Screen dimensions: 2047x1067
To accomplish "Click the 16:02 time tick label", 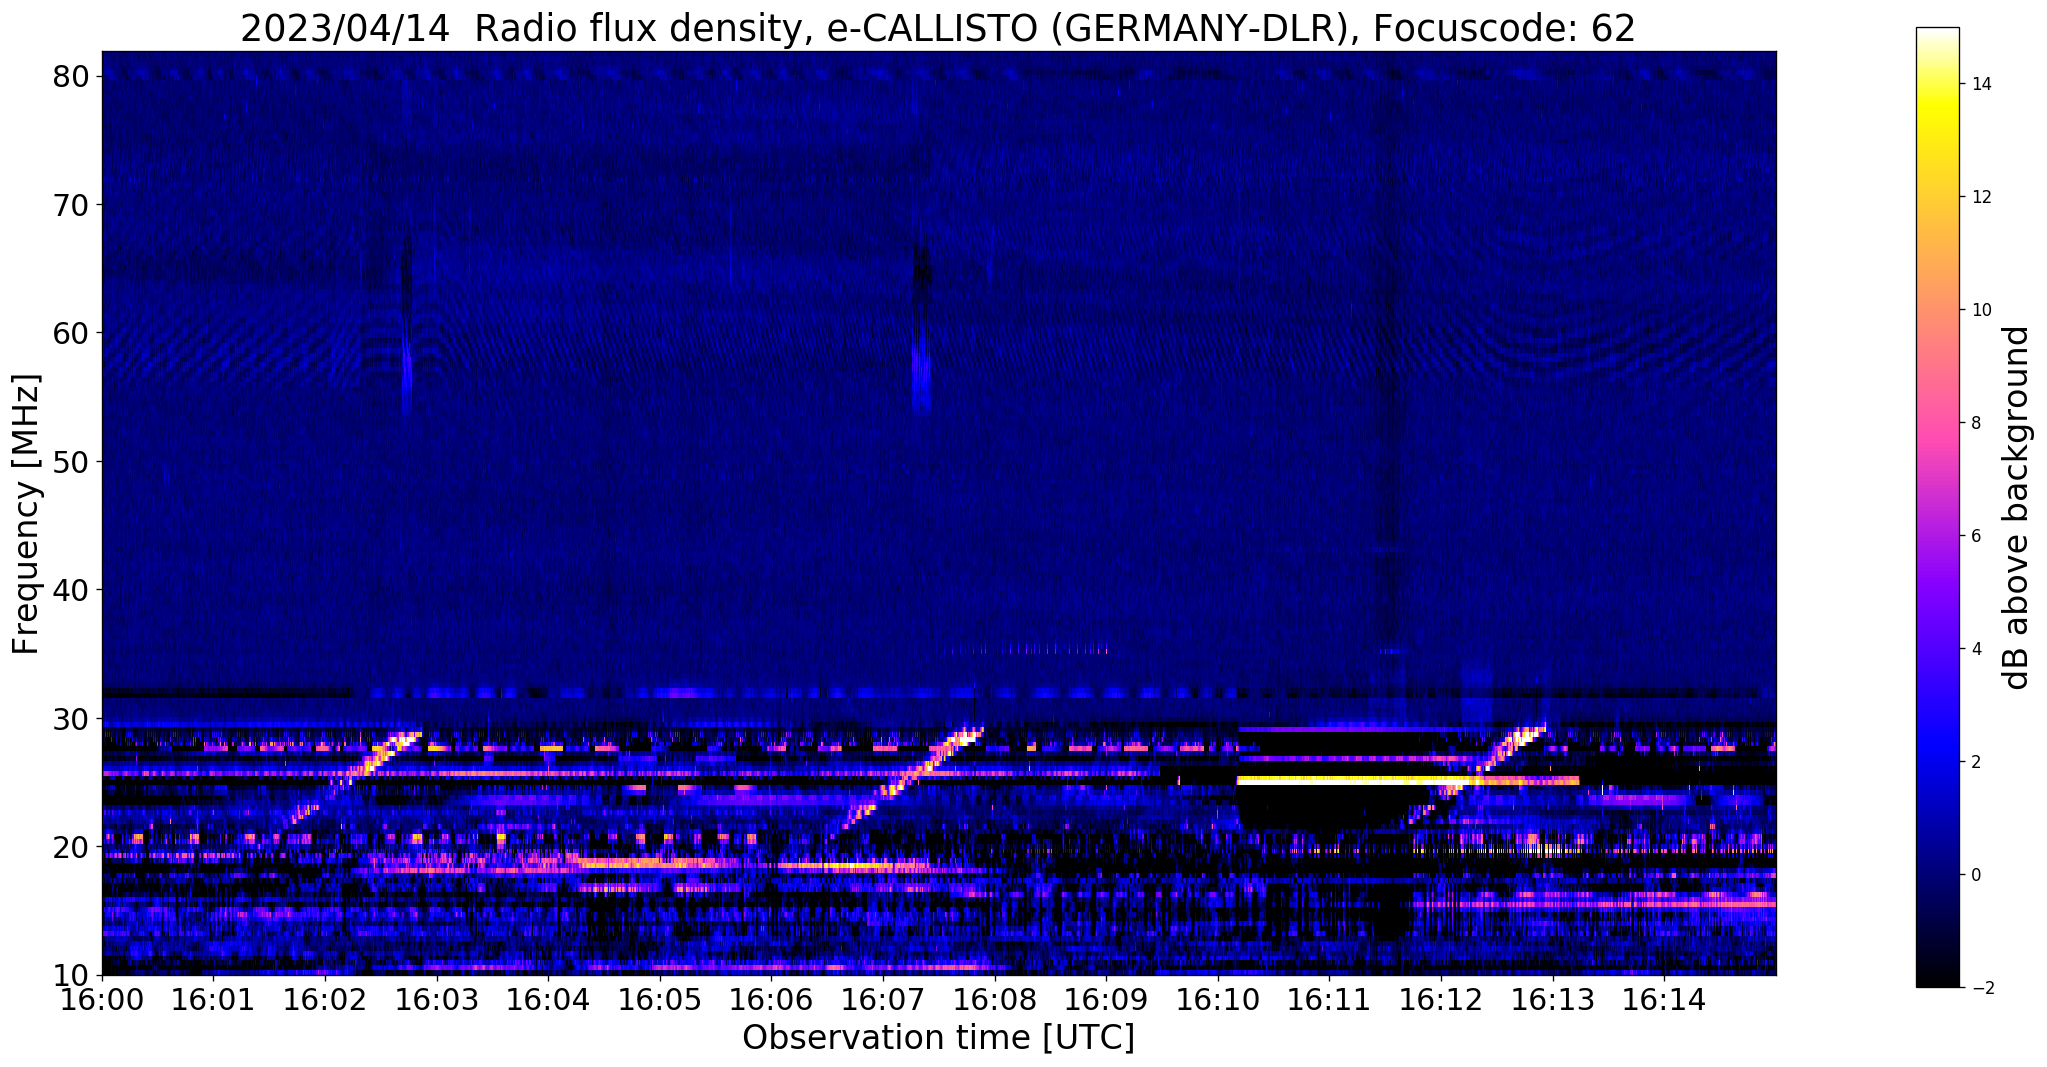I will click(325, 999).
